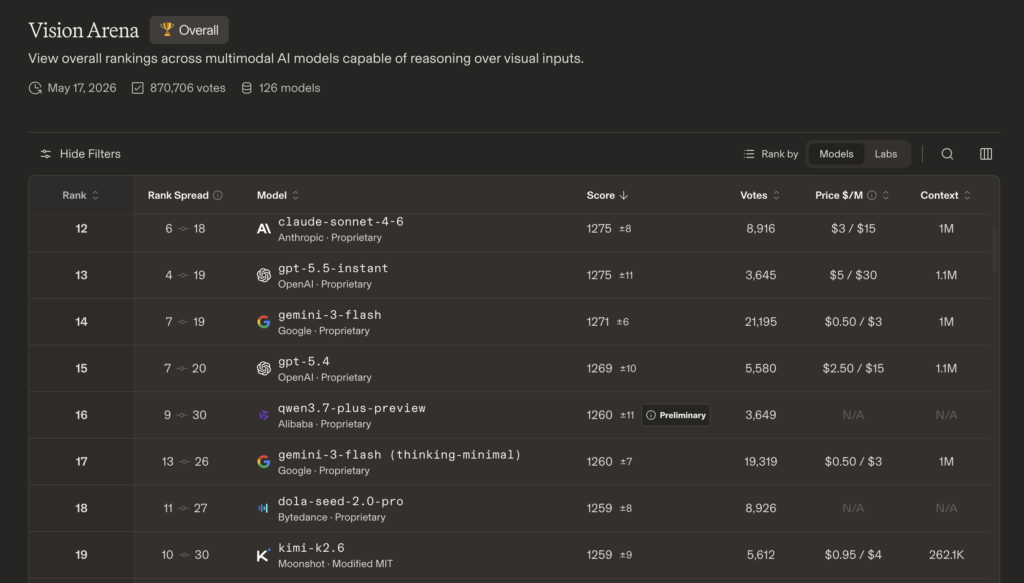Click the 262.1K context cell
Image resolution: width=1024 pixels, height=583 pixels.
click(946, 555)
